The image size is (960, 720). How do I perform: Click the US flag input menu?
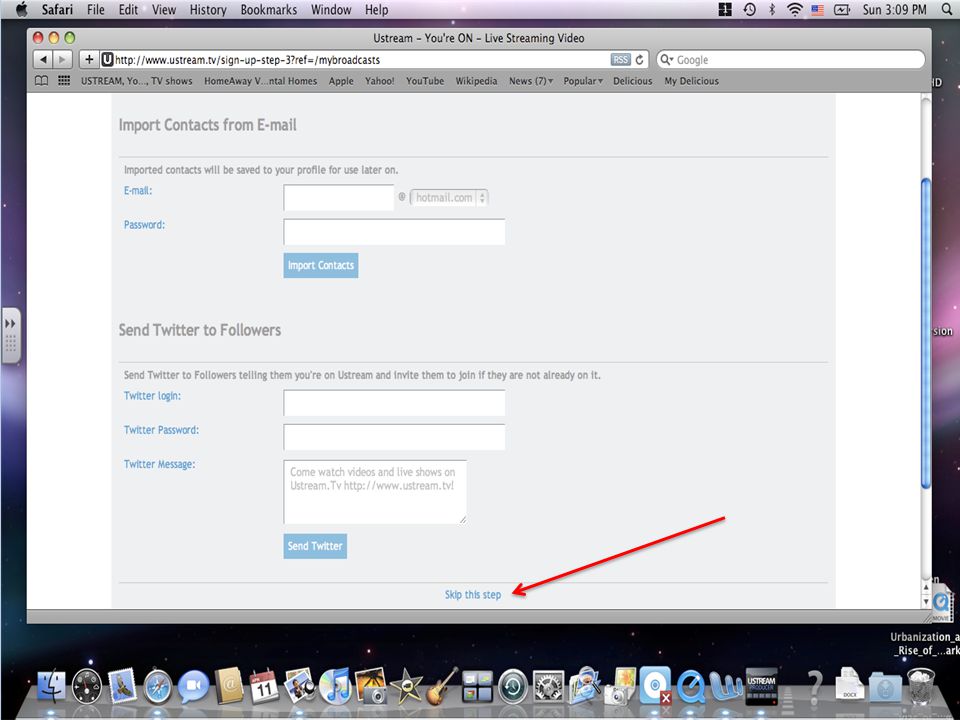pos(817,9)
